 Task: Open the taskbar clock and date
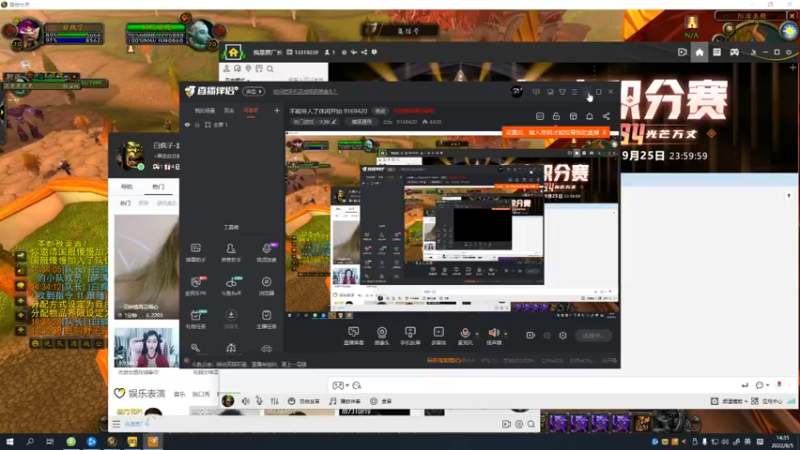click(x=782, y=441)
